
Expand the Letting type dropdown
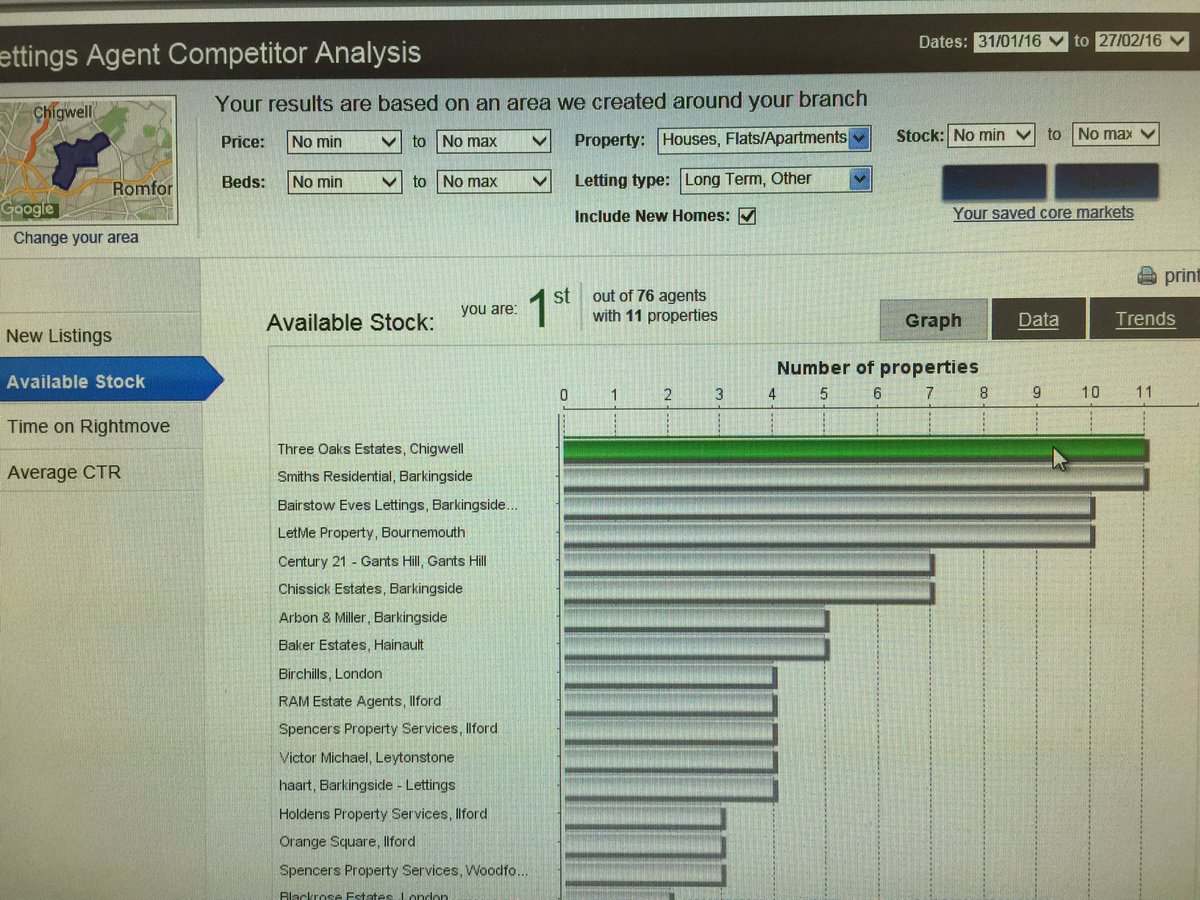coord(775,180)
